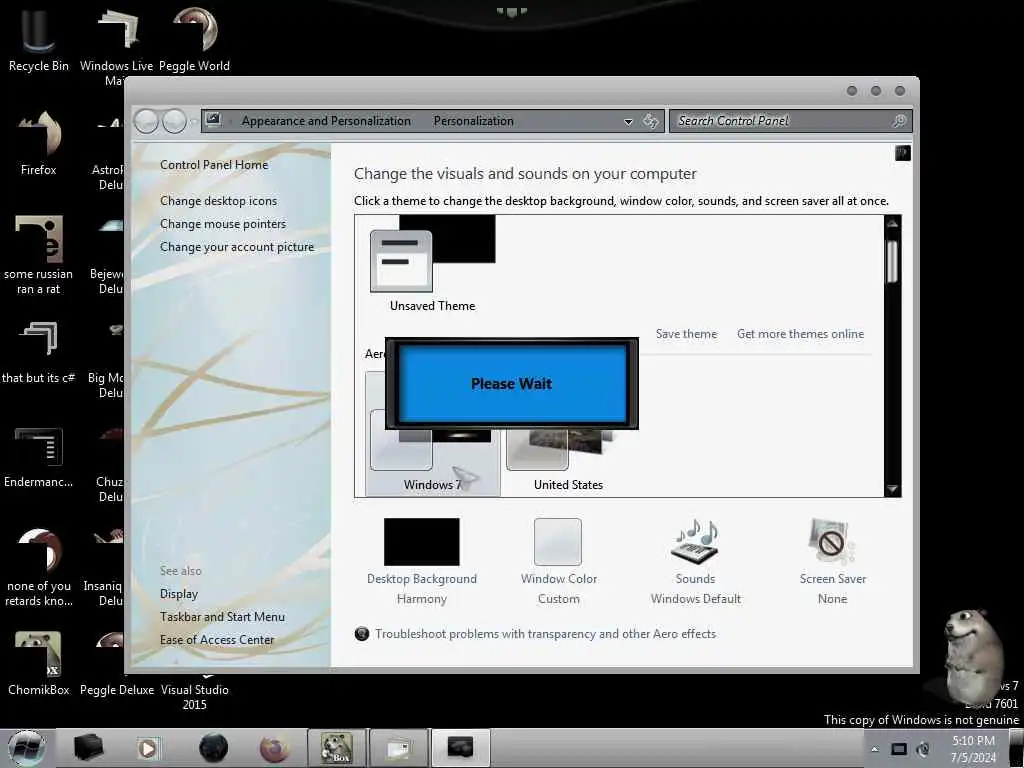Open Control Panel Home link
This screenshot has height=768, width=1024.
tap(214, 165)
